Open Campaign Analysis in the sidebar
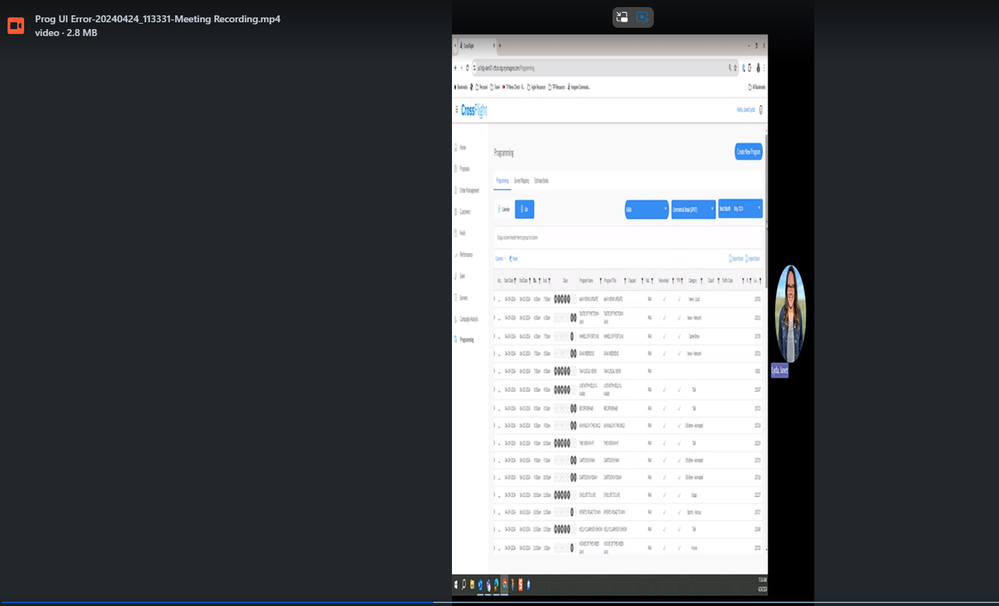Image resolution: width=999 pixels, height=606 pixels. (466, 319)
